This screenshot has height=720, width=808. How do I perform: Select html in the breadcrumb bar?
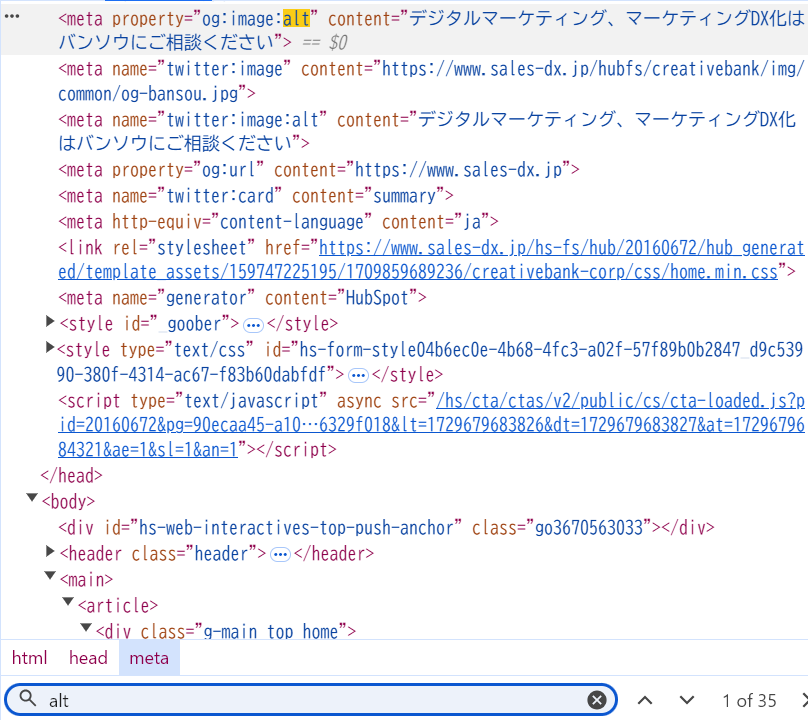pos(29,658)
